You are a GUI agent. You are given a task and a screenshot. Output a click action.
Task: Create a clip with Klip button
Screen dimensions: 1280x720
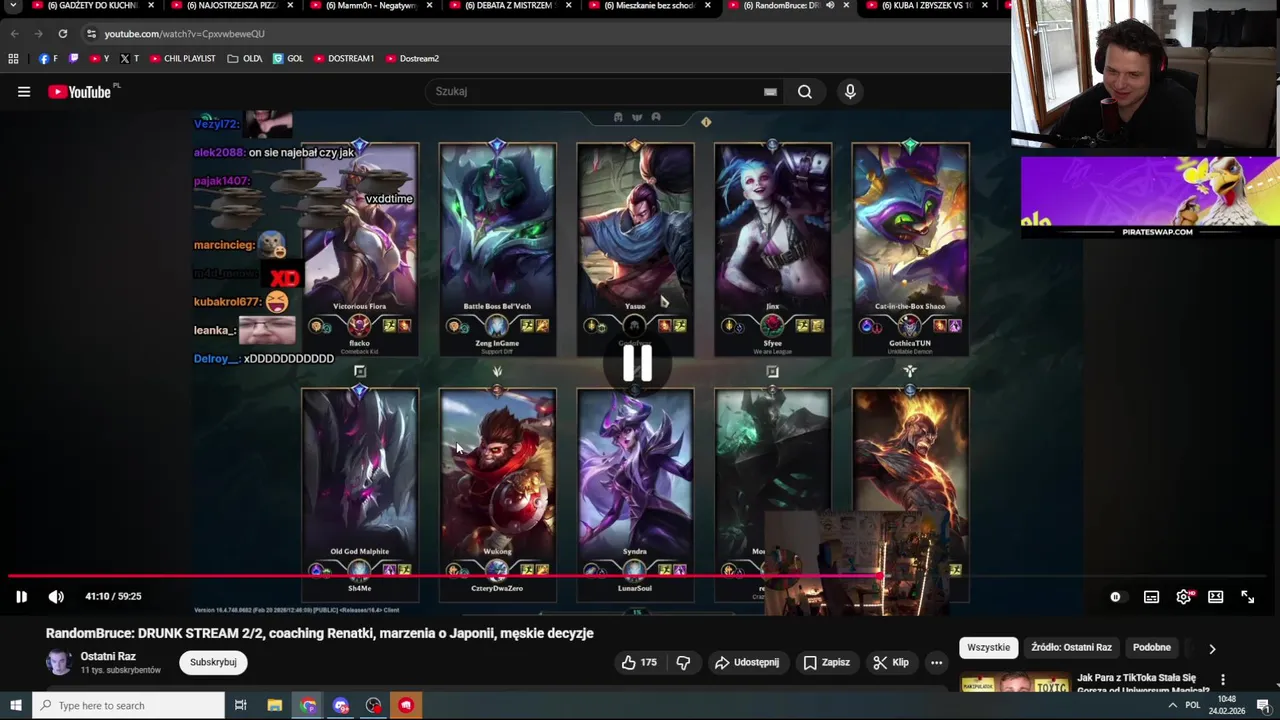[x=890, y=662]
